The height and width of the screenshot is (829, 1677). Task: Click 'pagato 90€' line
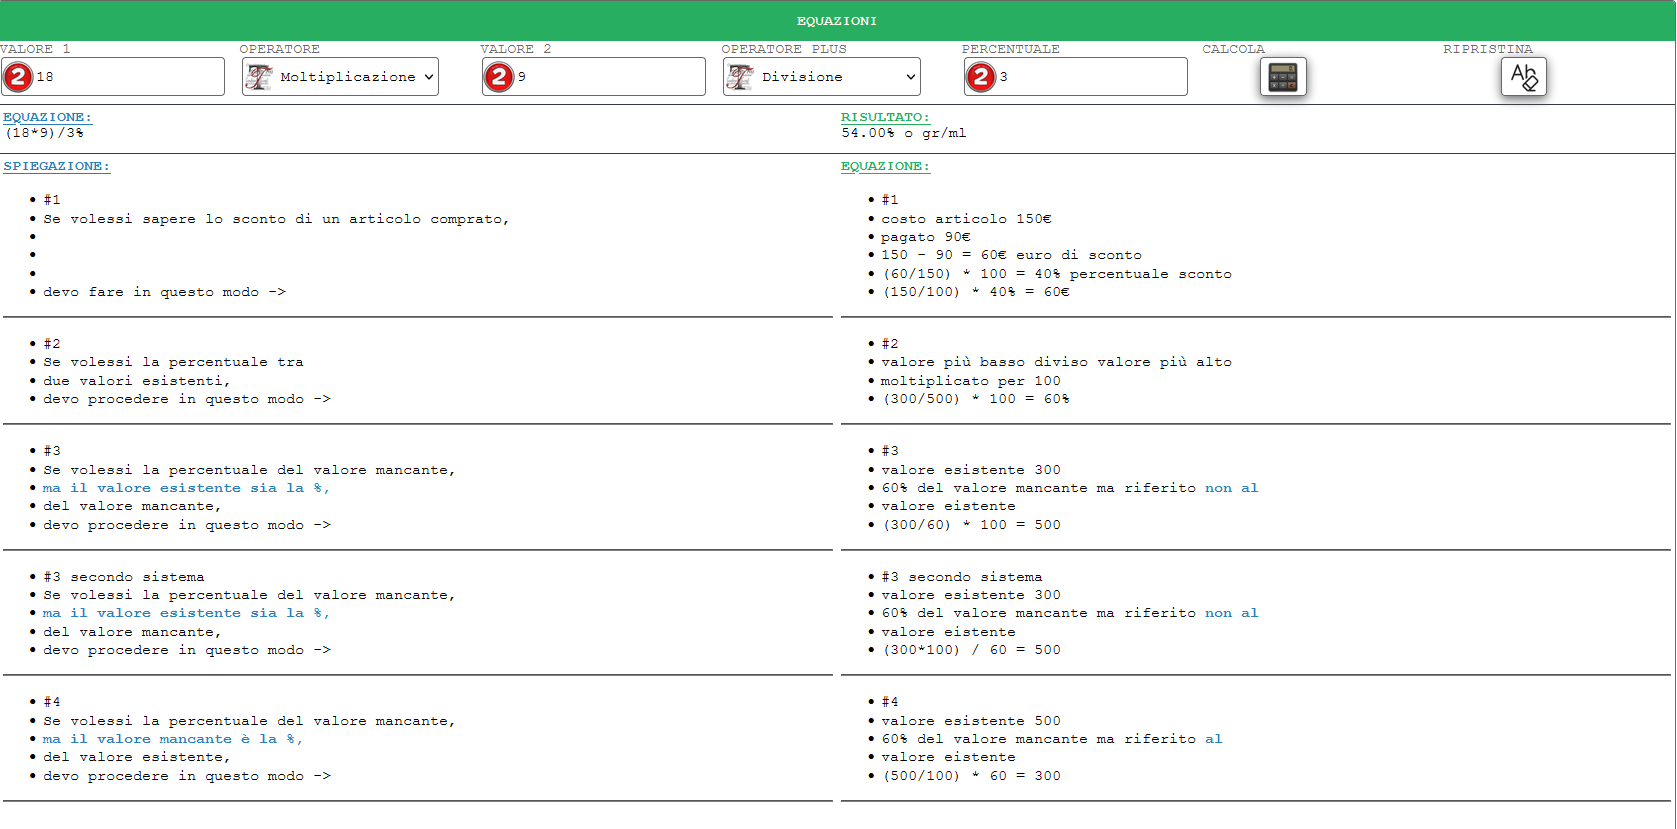tap(925, 237)
